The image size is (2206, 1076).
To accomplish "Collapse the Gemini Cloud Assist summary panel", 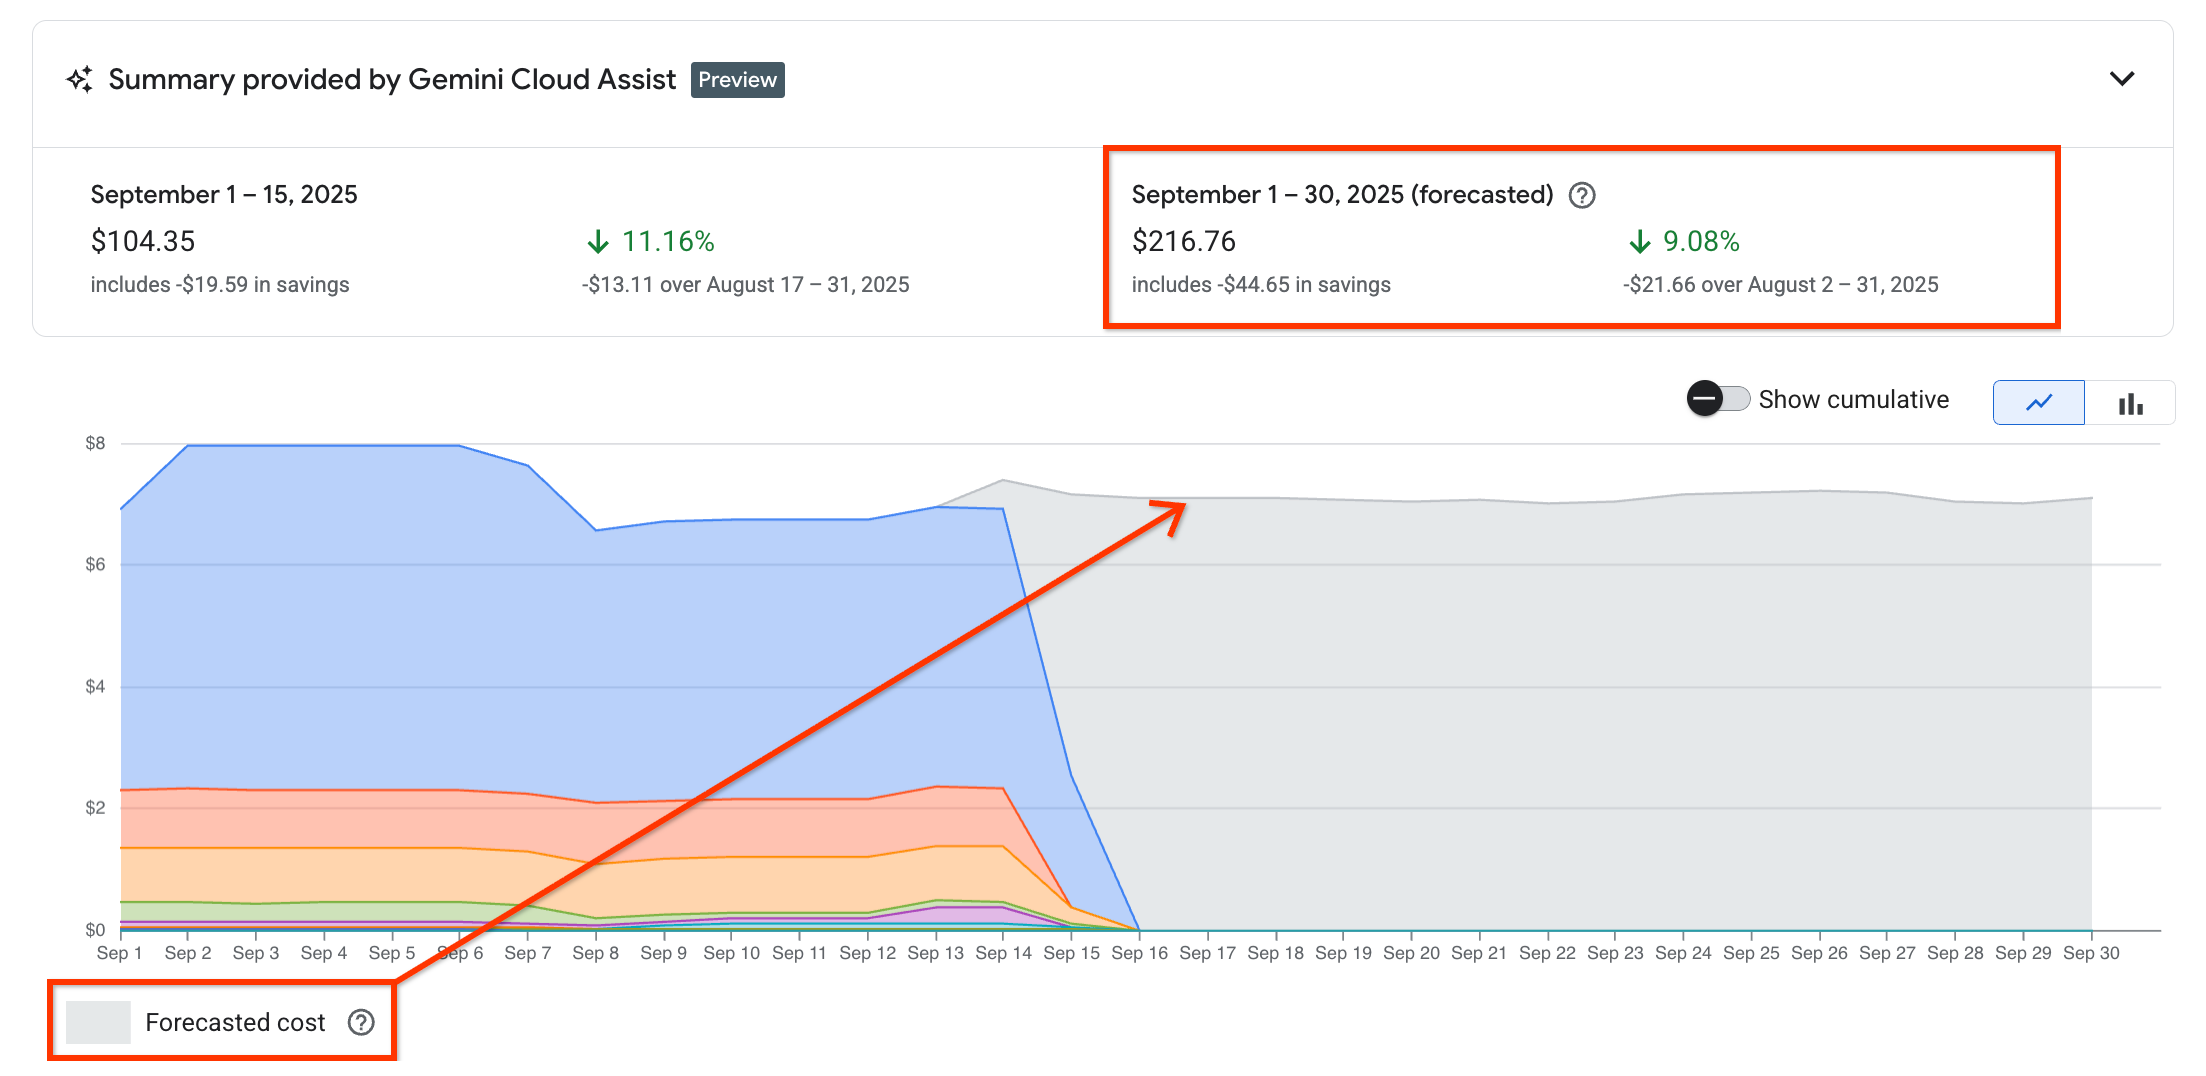I will click(2121, 79).
